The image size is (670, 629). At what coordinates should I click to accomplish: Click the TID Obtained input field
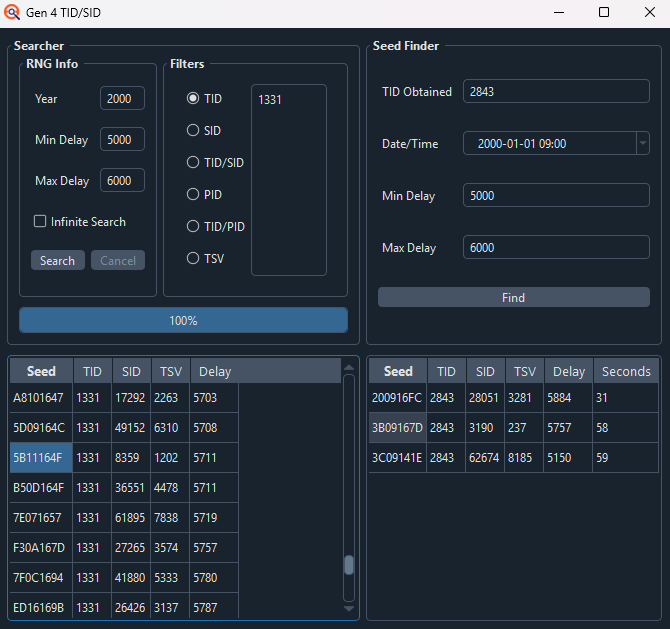pos(556,91)
